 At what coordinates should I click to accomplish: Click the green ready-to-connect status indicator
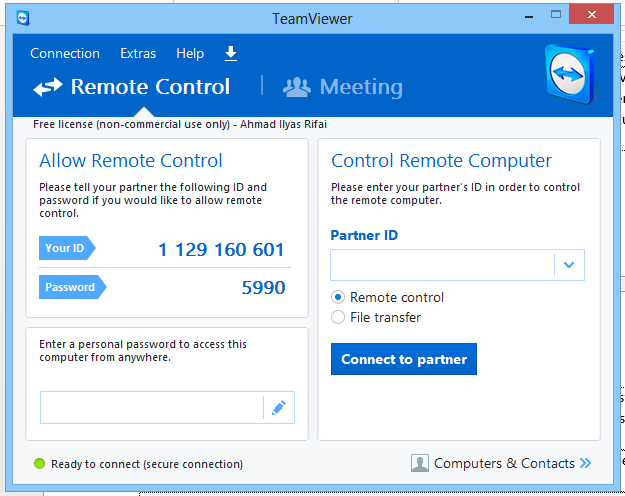pos(40,464)
